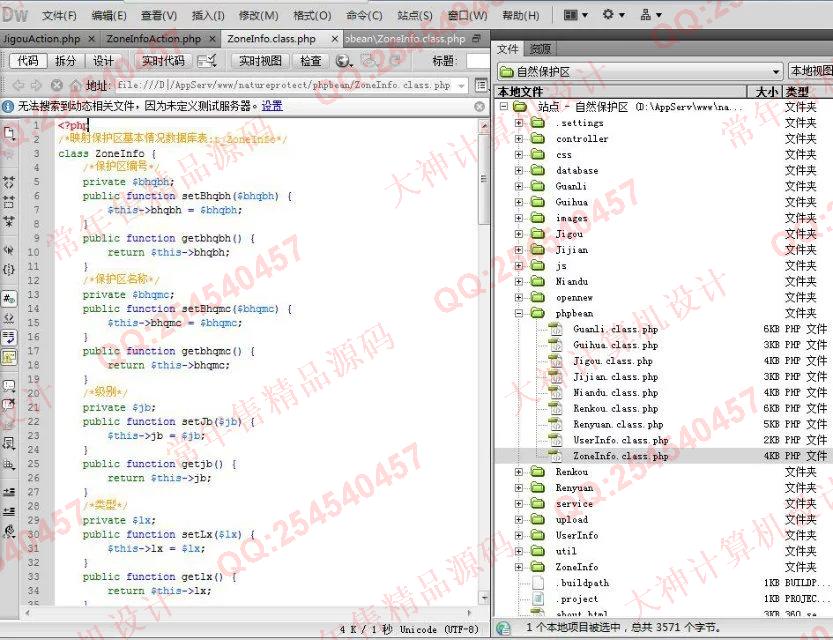Toggle Word Wrap in coding toolbar
The image size is (833, 640).
pos(9,337)
